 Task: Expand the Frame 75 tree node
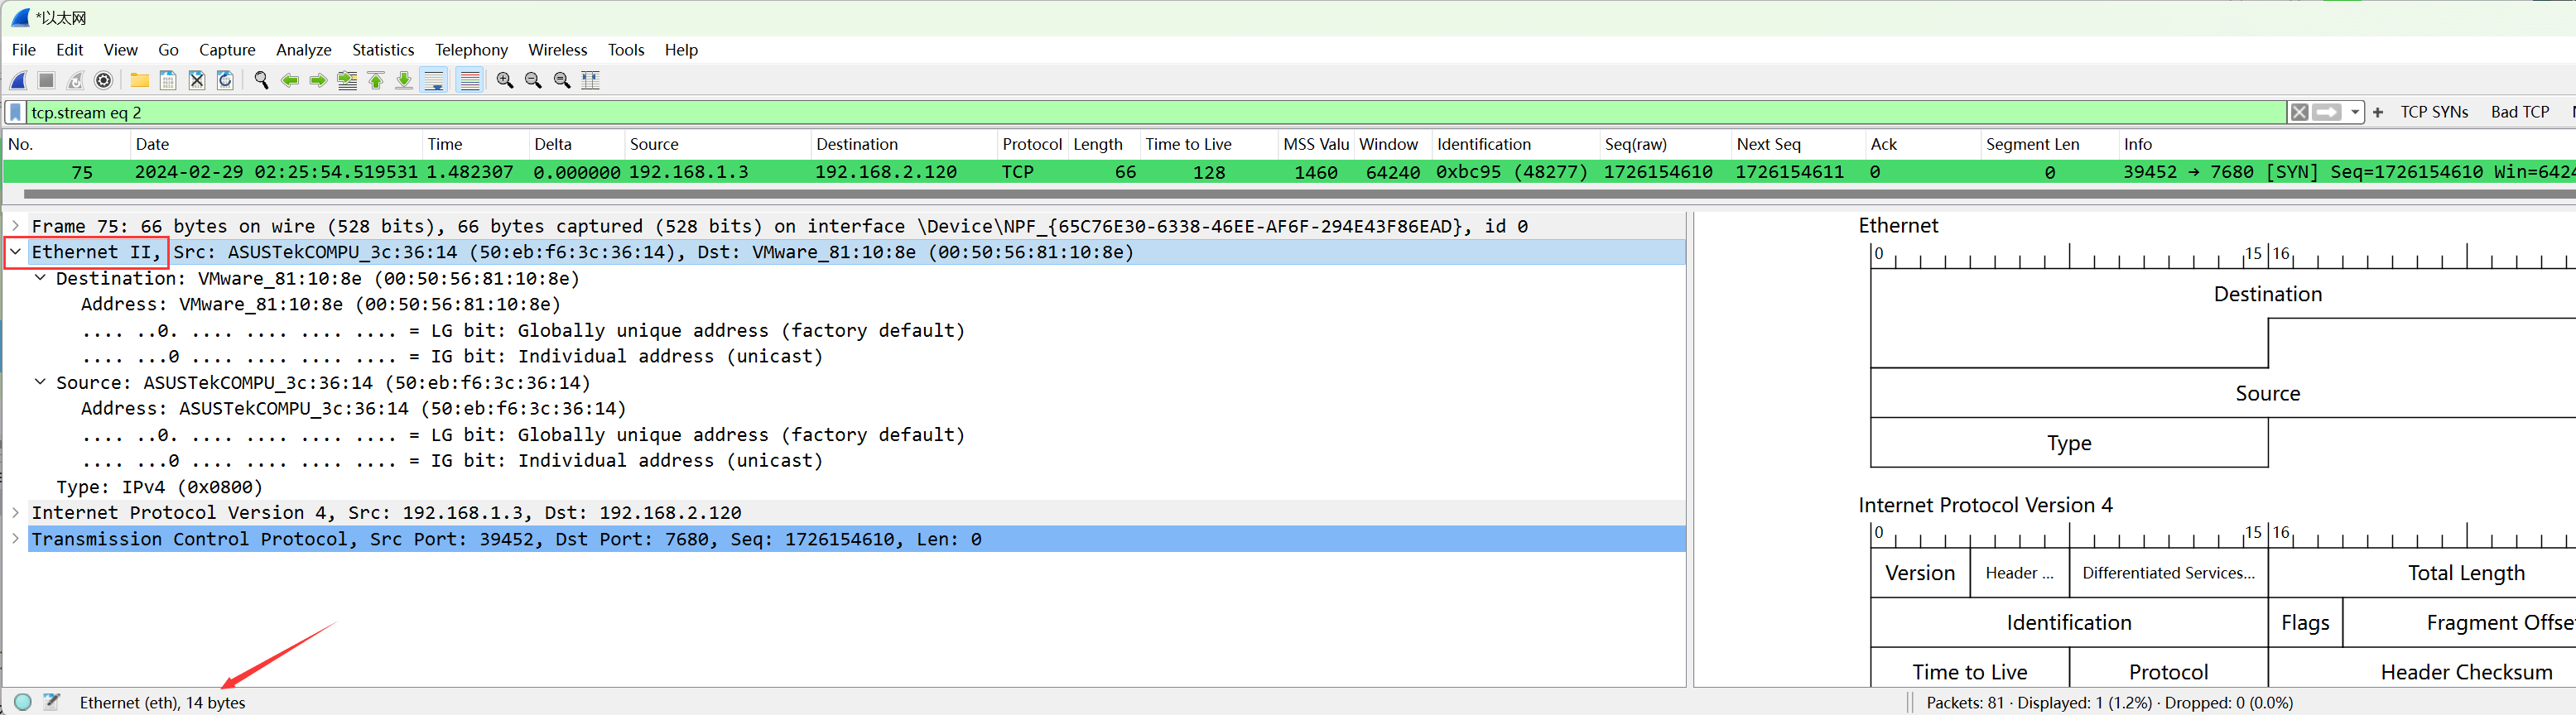point(16,226)
